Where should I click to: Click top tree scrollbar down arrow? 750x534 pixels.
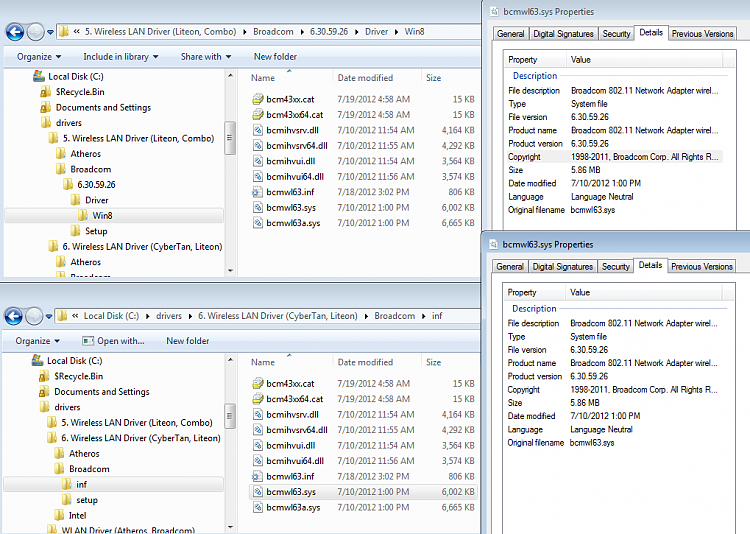click(230, 271)
